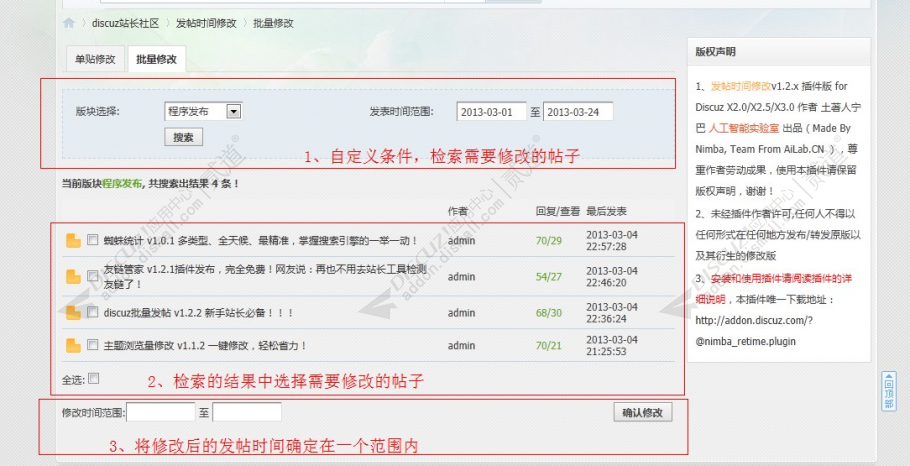Click reply count 70/29

point(548,240)
